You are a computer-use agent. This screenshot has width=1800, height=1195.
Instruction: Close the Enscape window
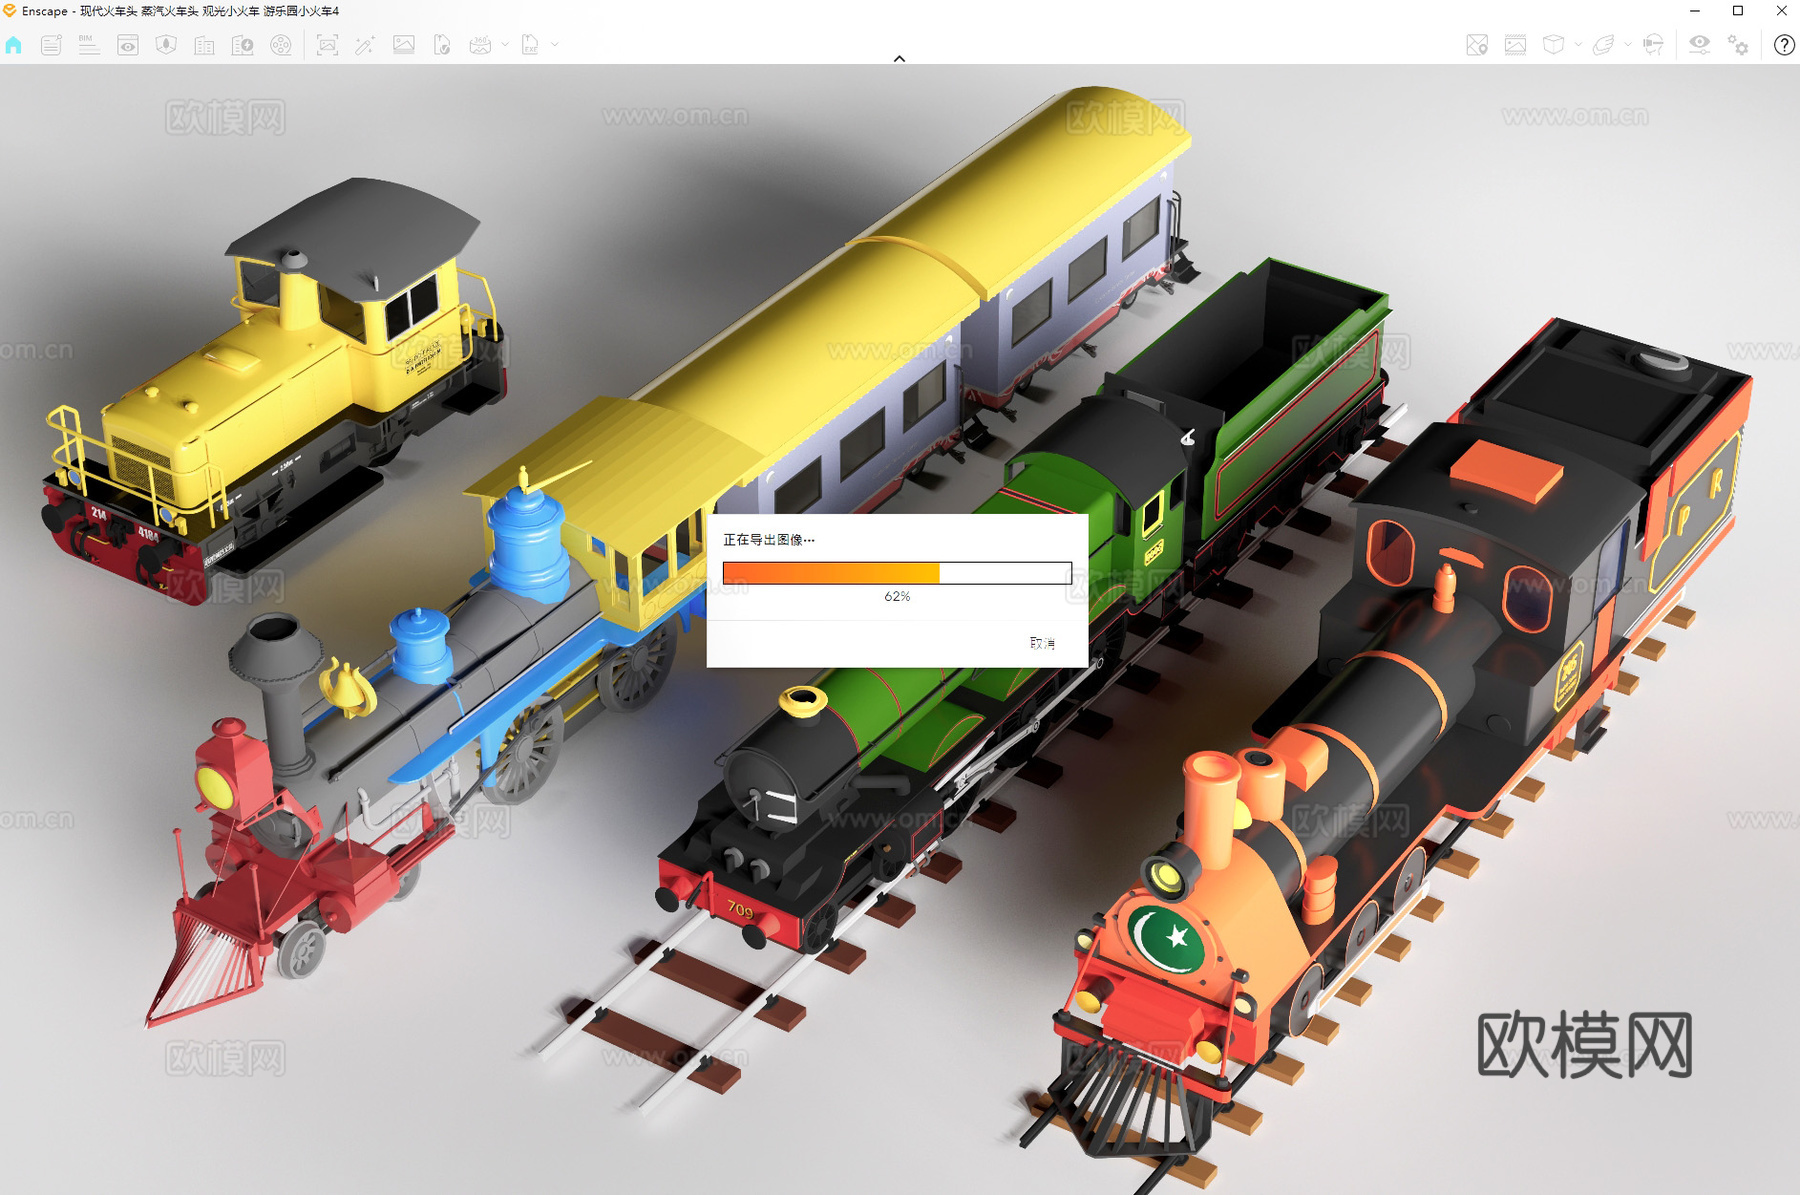(x=1781, y=11)
